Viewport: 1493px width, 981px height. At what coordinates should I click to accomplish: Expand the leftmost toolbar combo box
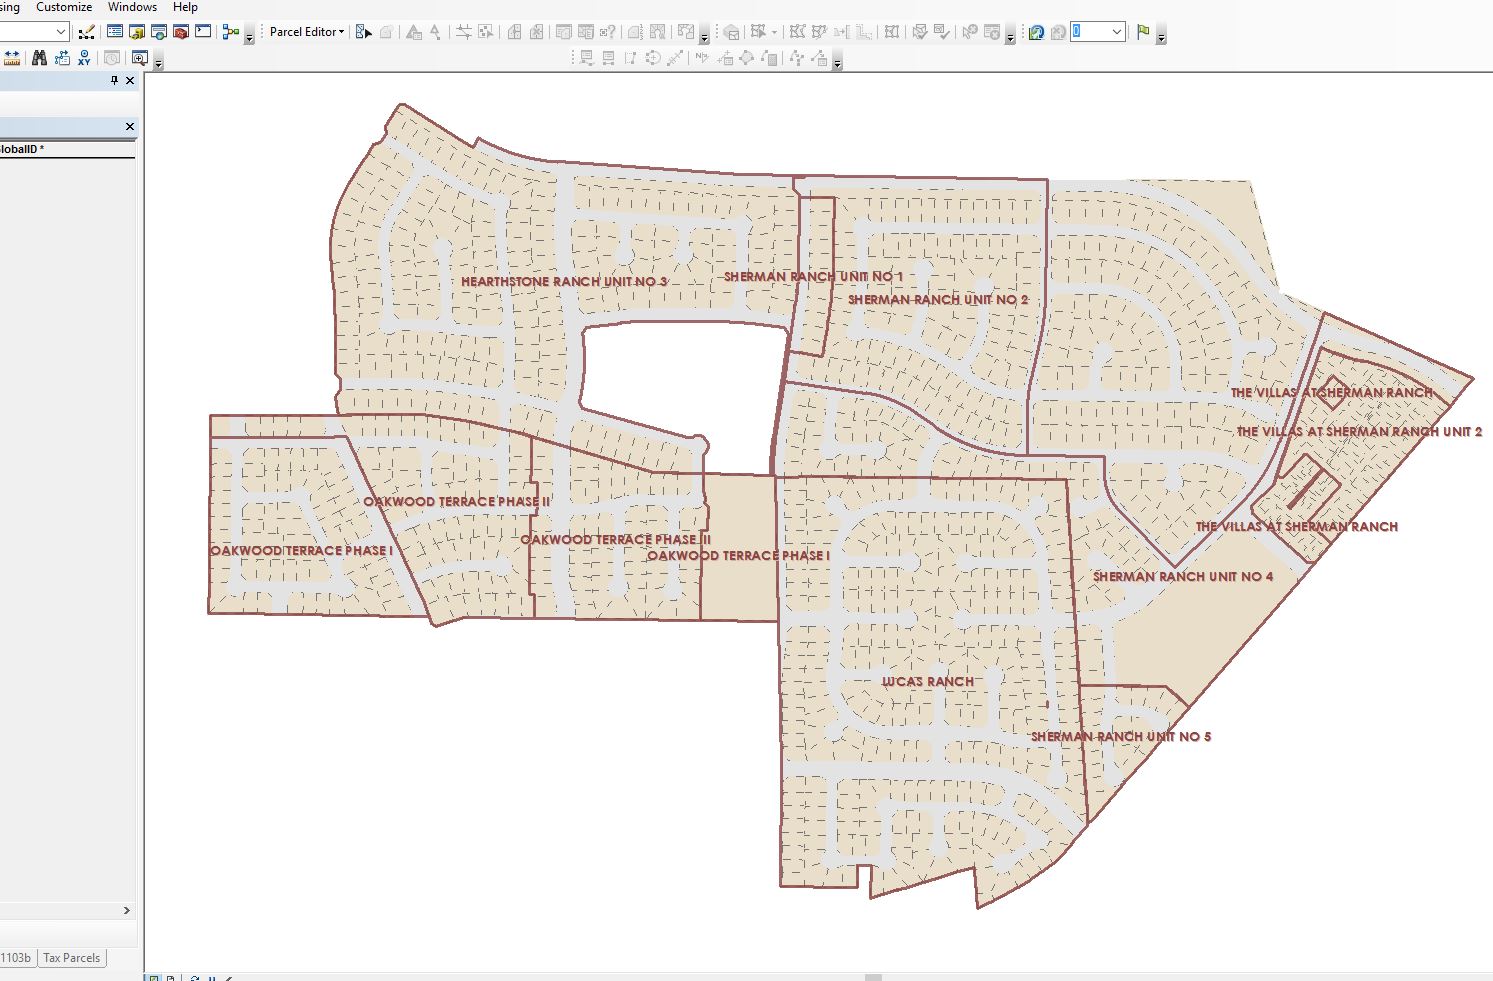click(61, 32)
